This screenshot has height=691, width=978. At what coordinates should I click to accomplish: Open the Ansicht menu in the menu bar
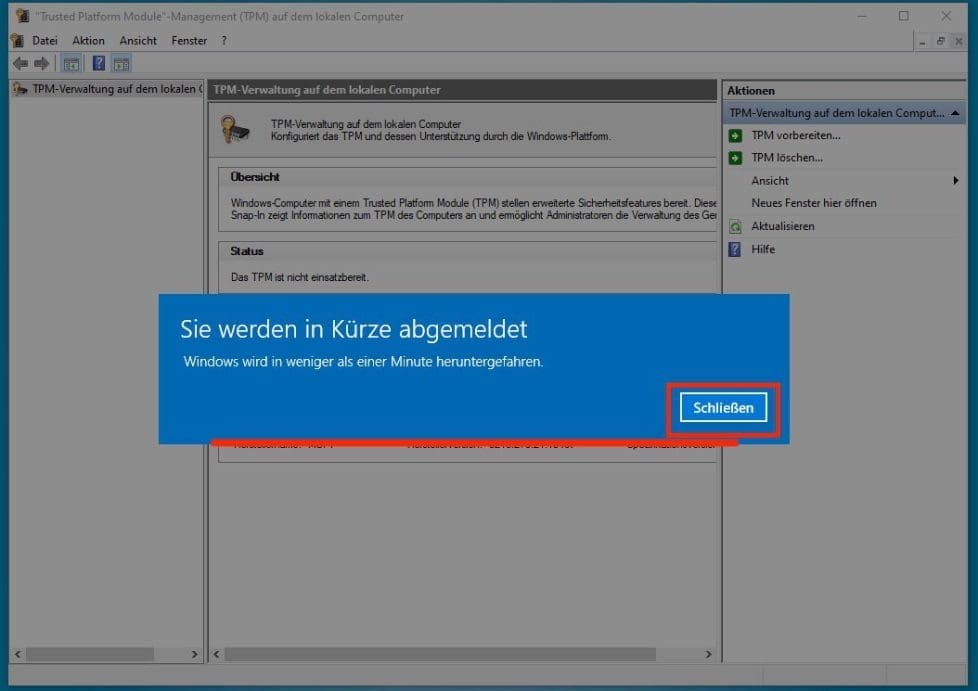138,41
